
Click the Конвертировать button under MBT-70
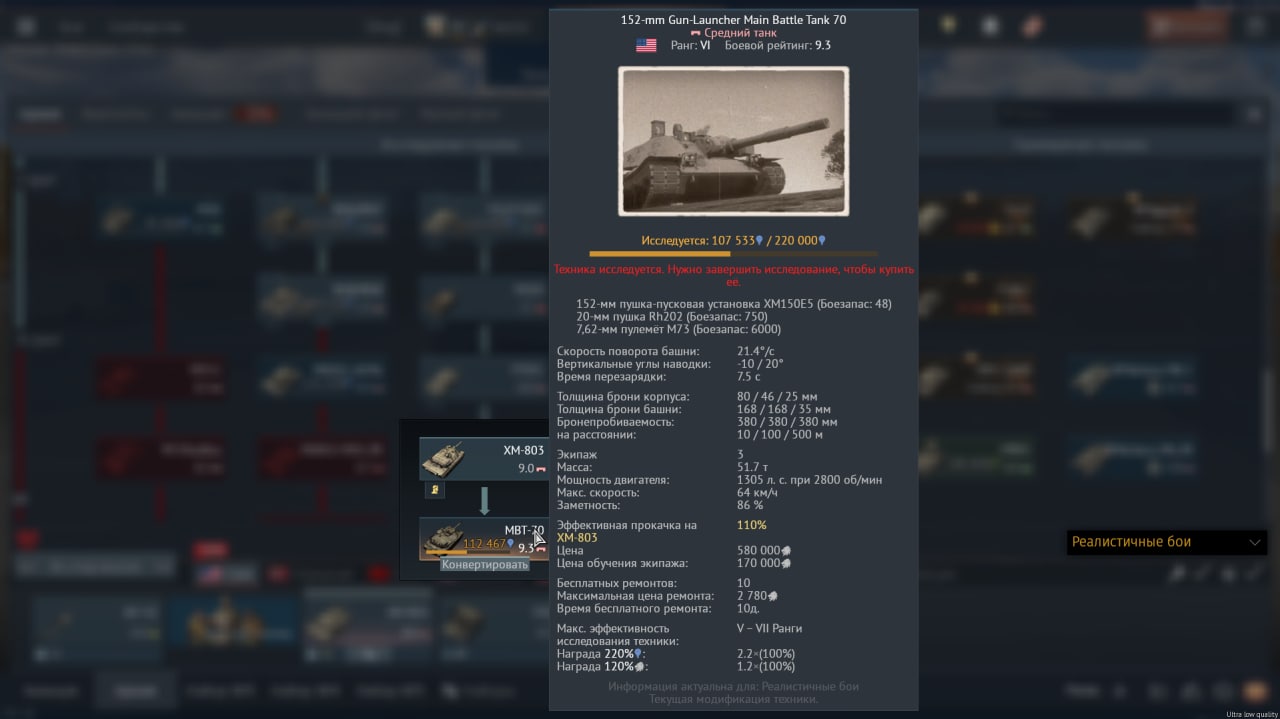485,564
